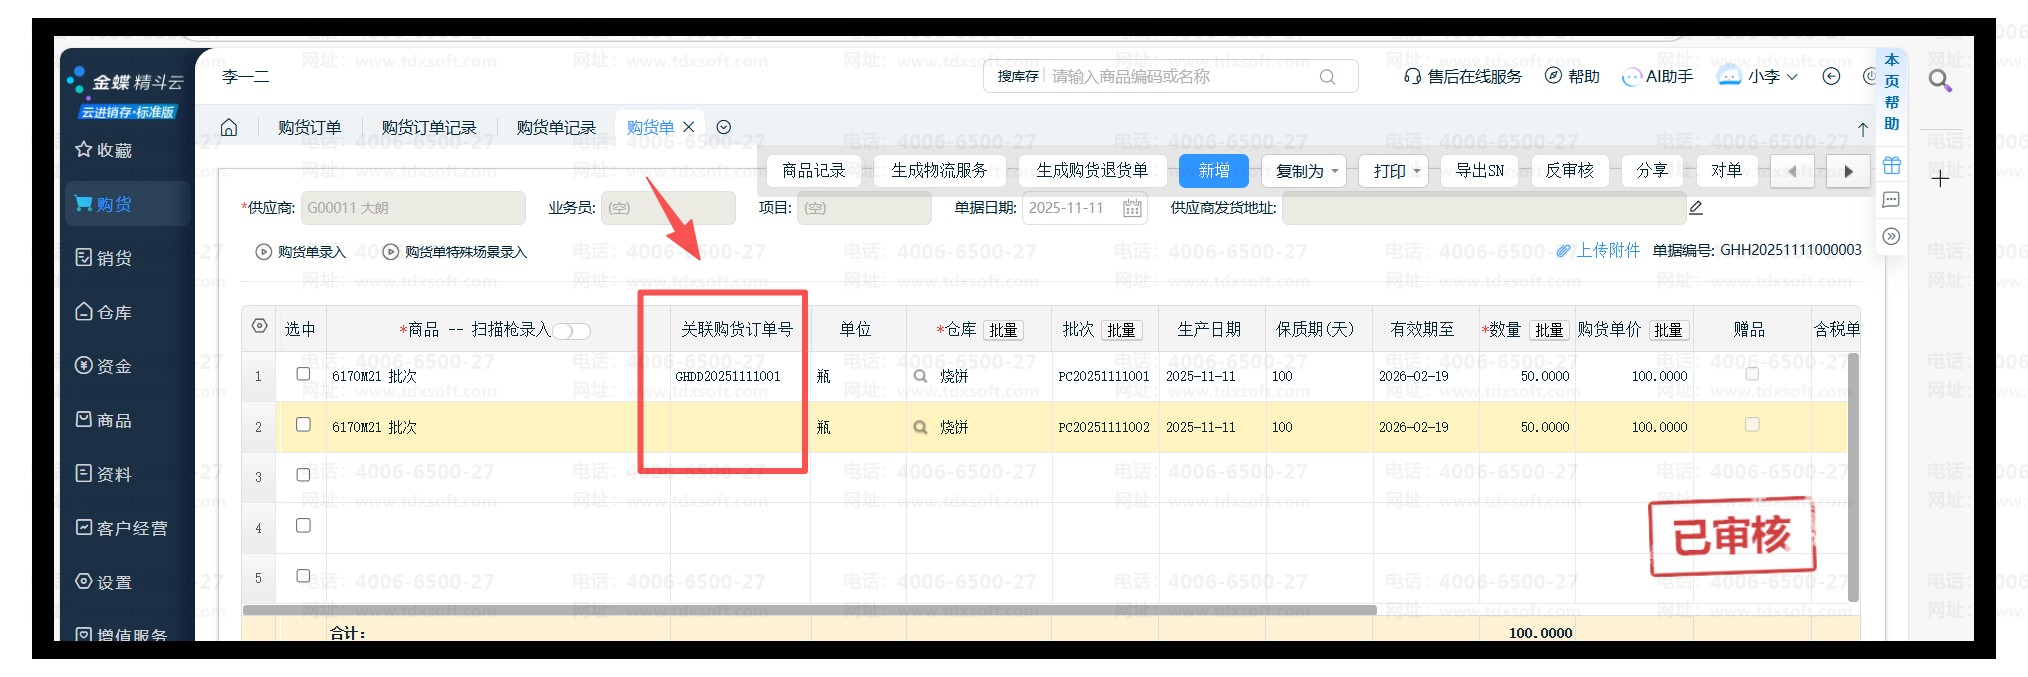Click the edit pencil for supplier shipping address
The image size is (2028, 677).
coord(1696,208)
